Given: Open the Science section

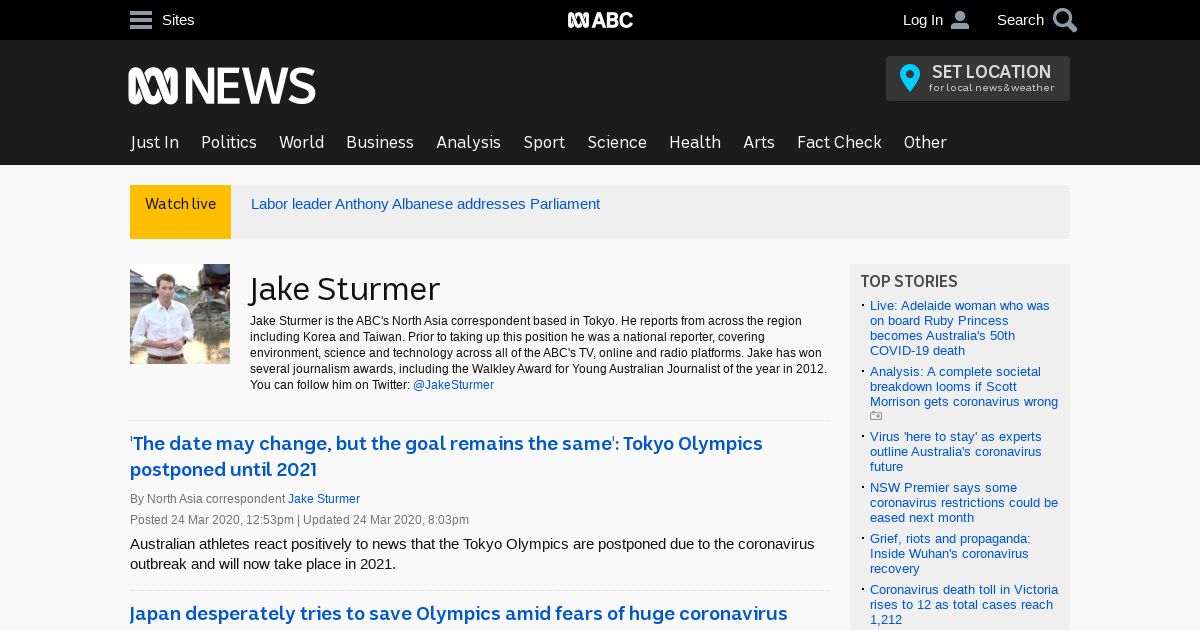Looking at the screenshot, I should click(617, 142).
